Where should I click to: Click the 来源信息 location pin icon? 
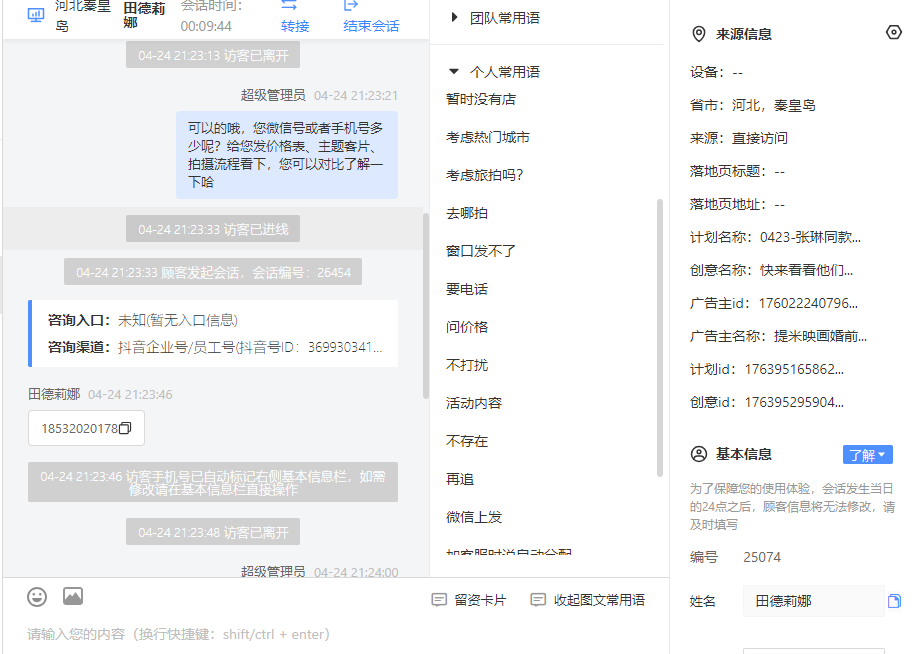click(x=698, y=34)
